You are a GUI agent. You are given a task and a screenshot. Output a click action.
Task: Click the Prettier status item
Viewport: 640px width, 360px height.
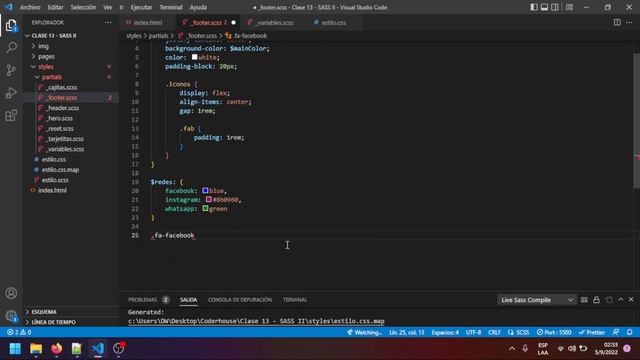591,332
